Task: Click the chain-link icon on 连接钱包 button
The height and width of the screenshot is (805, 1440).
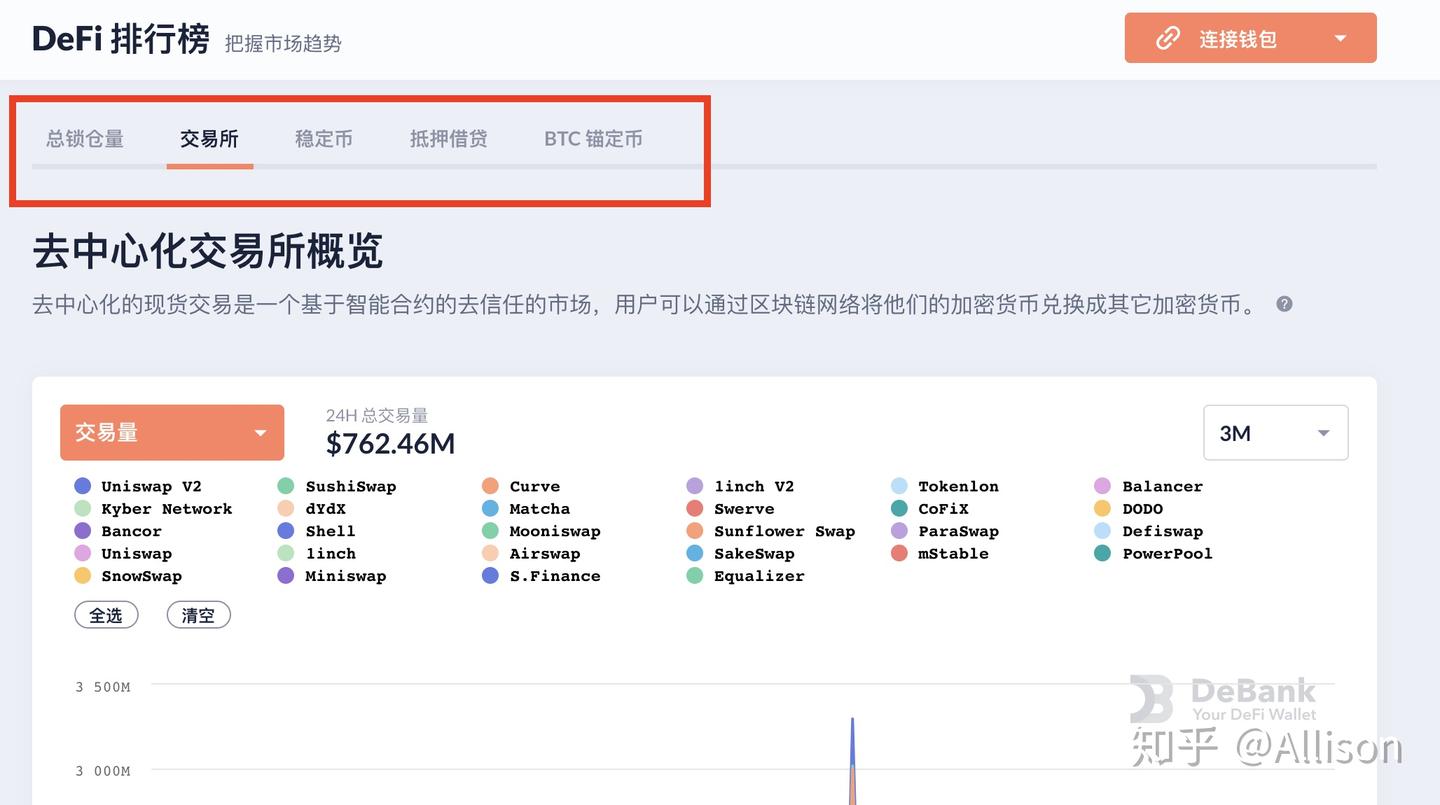Action: pyautogui.click(x=1167, y=38)
